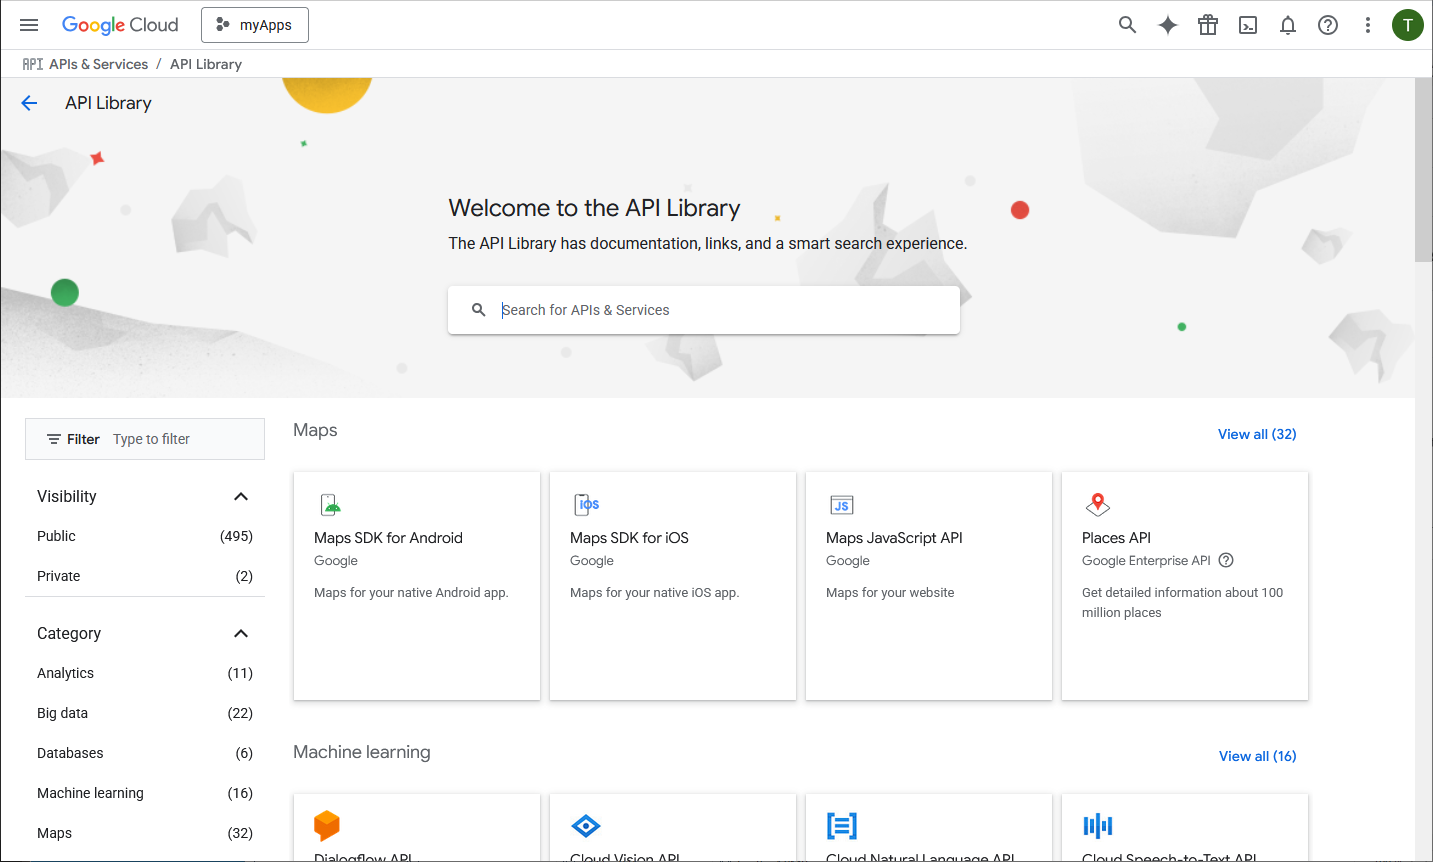Viewport: 1433px width, 862px height.
Task: Filter by Public visibility
Action: [x=57, y=536]
